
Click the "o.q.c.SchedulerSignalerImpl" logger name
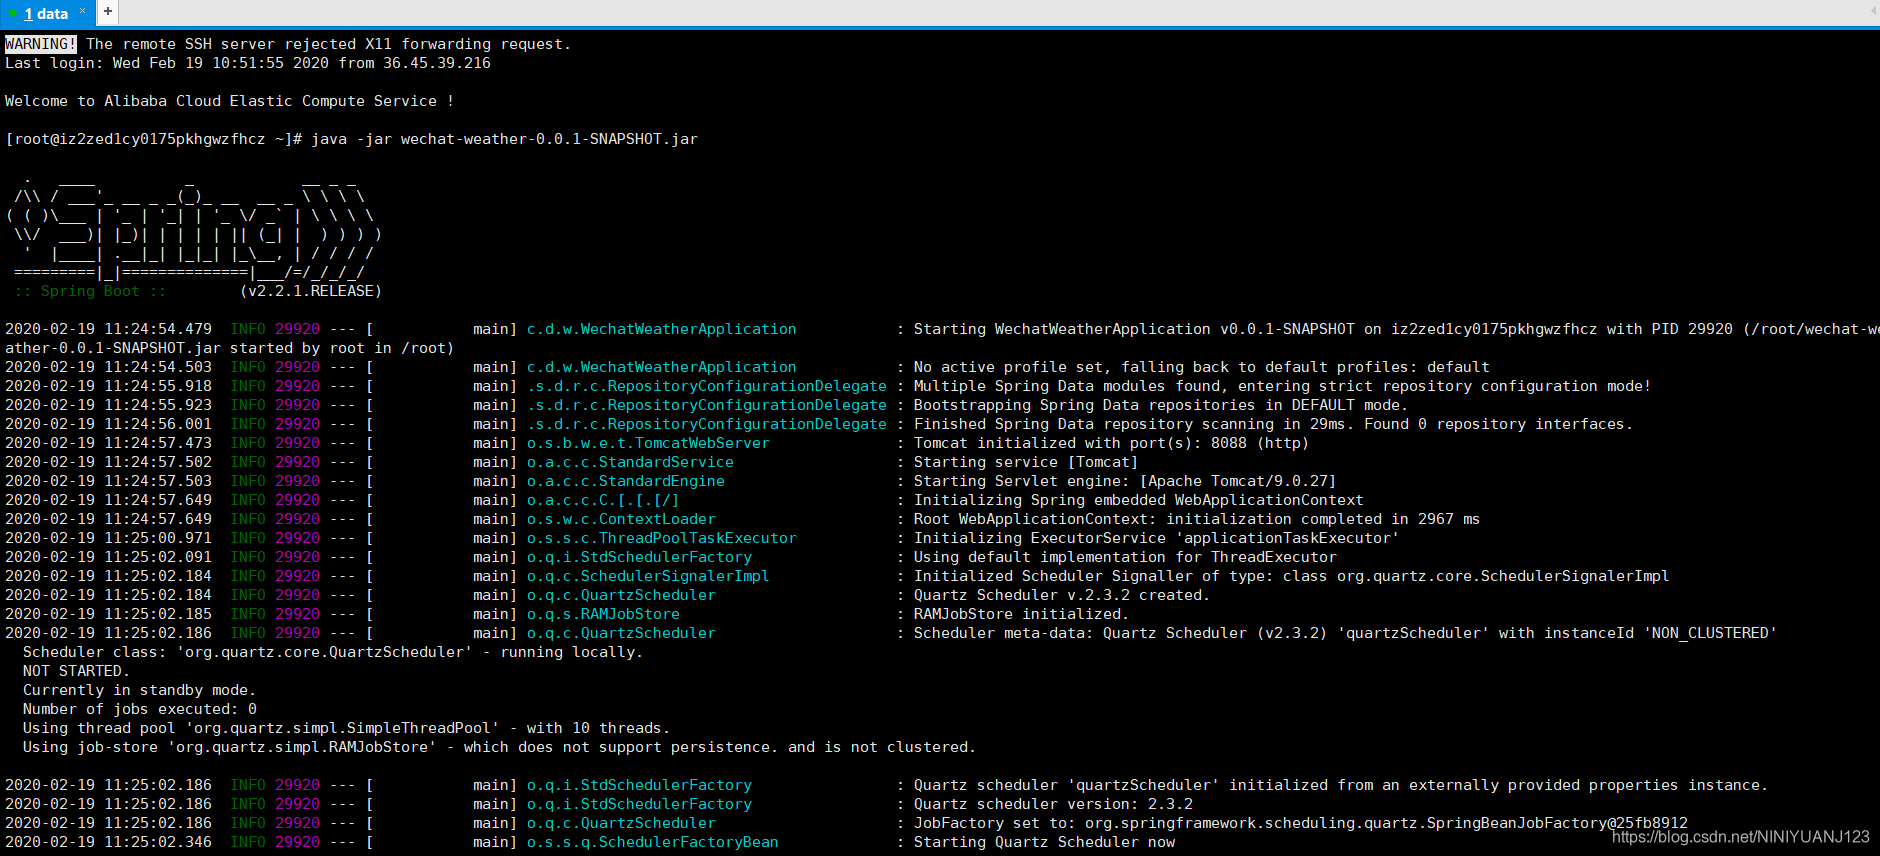pos(648,576)
